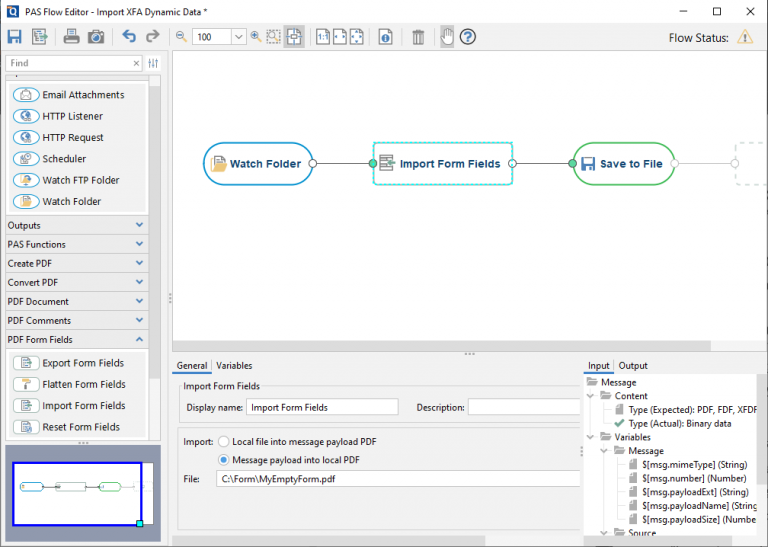The width and height of the screenshot is (768, 547).
Task: Switch to the Input tab
Action: 599,366
